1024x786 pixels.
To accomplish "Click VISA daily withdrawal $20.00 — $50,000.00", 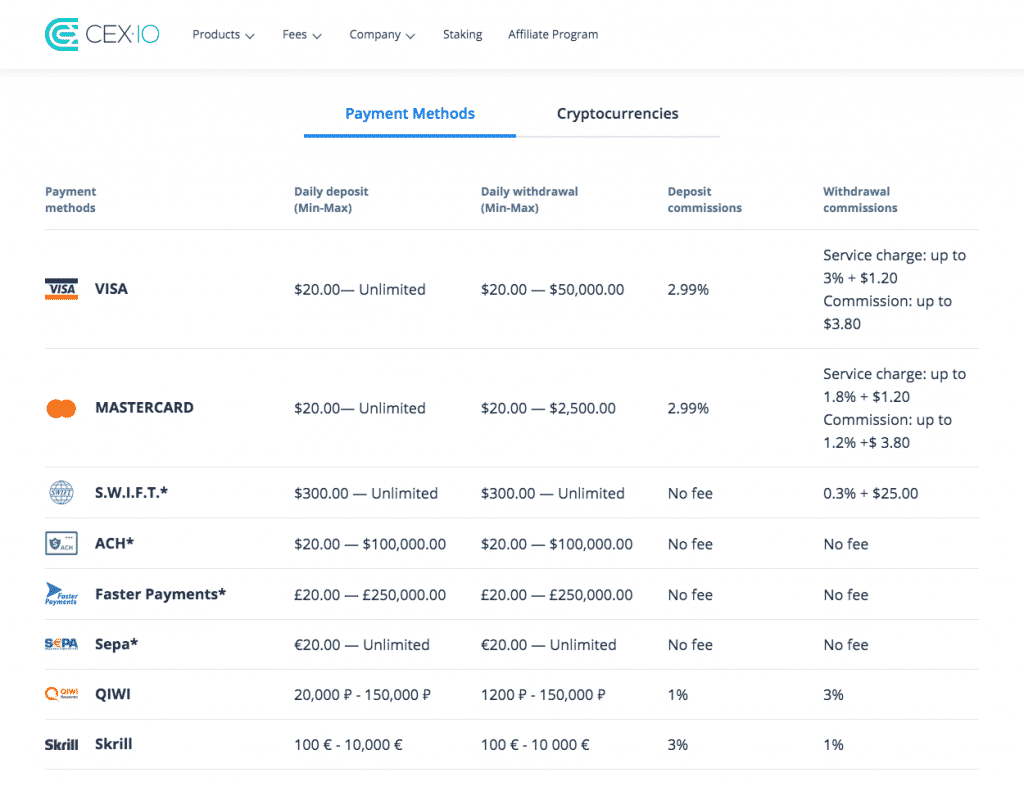I will click(x=552, y=290).
